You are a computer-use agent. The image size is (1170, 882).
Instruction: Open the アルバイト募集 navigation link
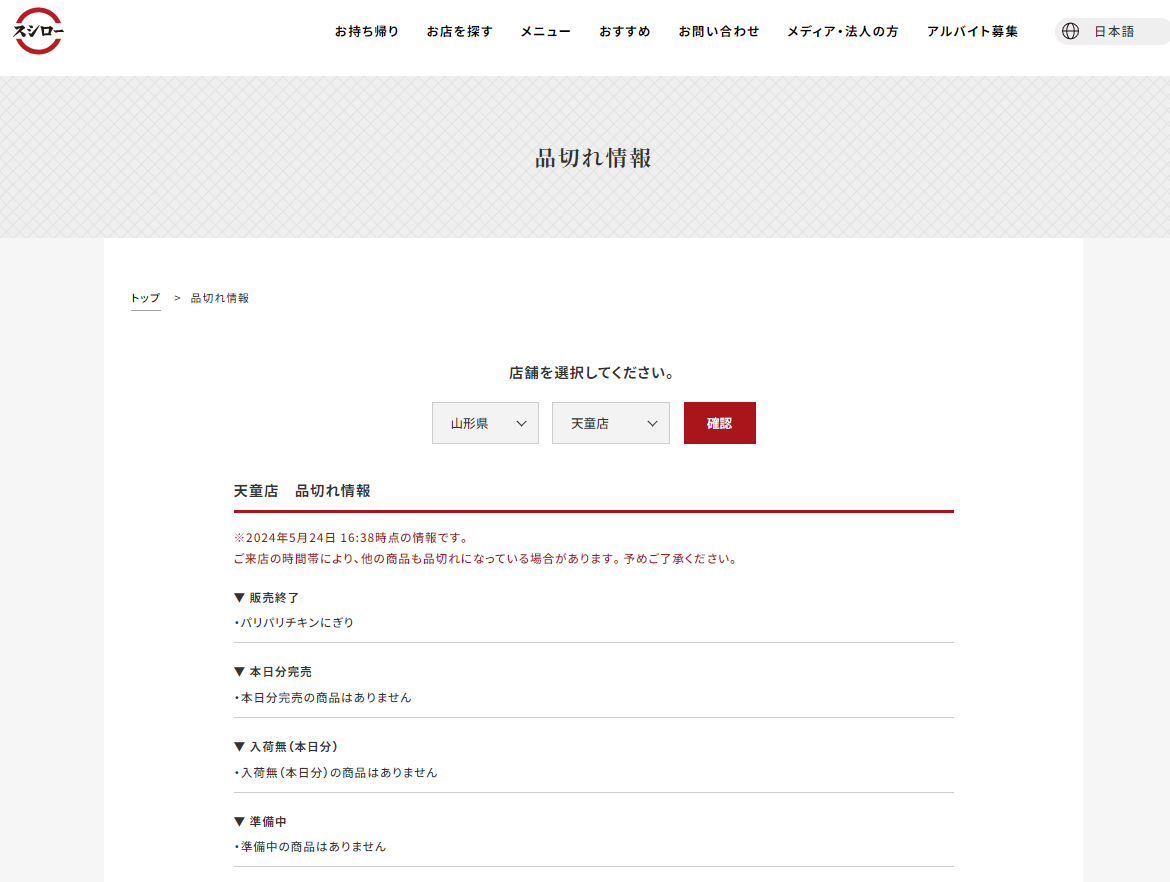pos(972,32)
